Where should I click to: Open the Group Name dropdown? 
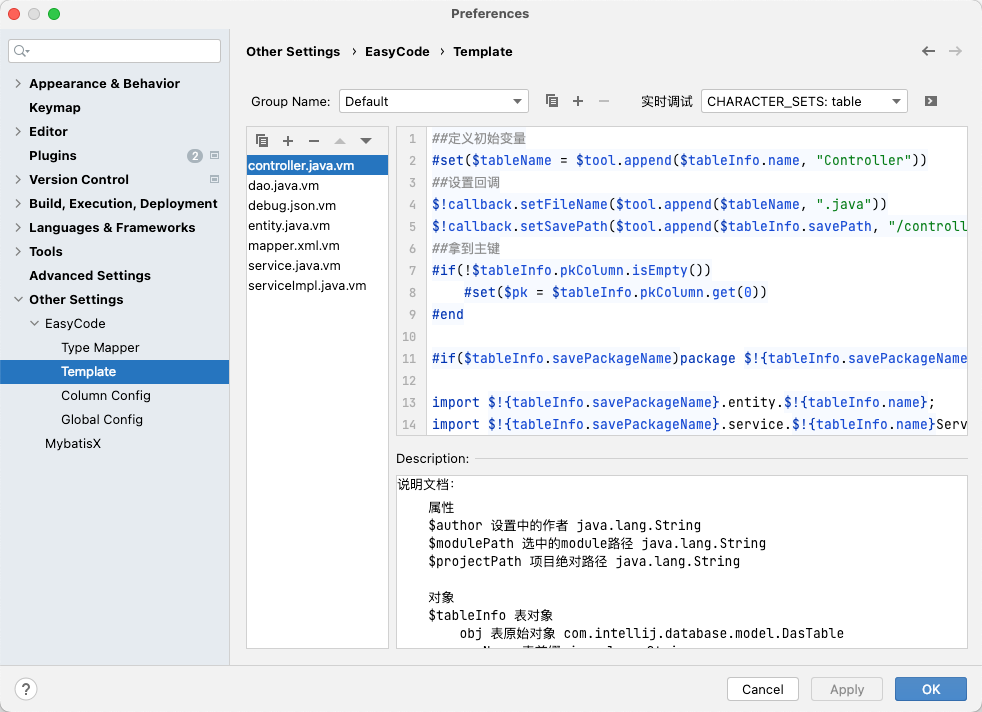click(434, 101)
